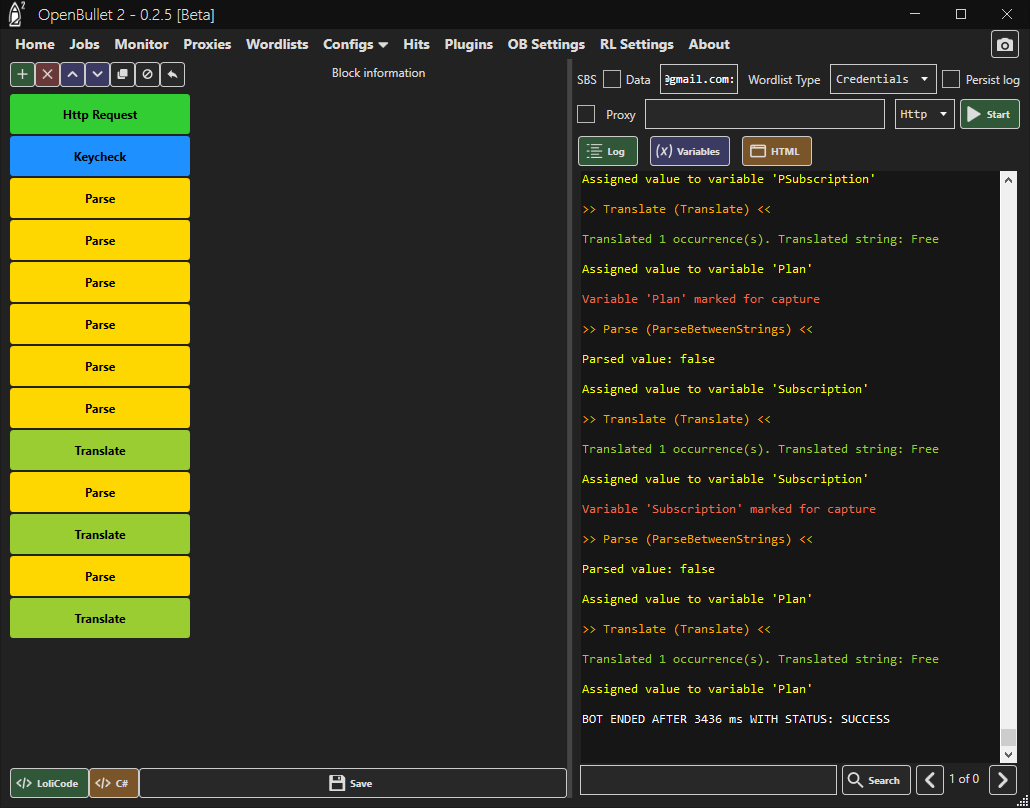Toggle the SBS checkbox

click(x=612, y=79)
